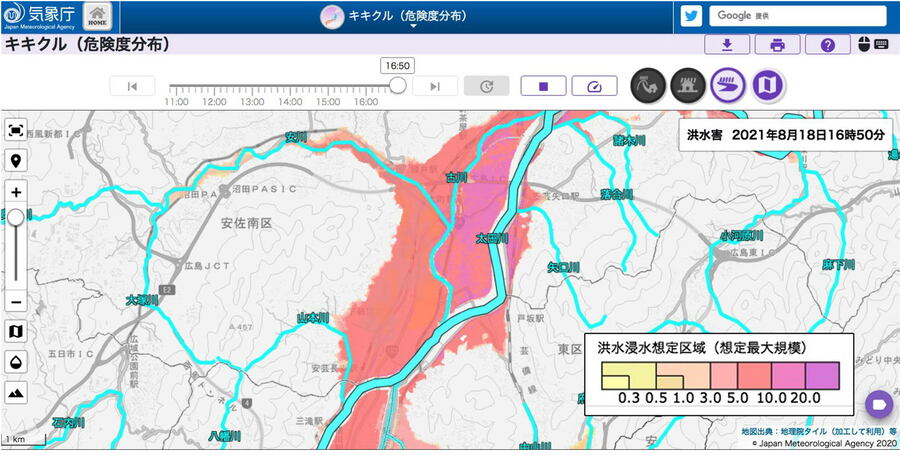Click the location pin icon

point(16,160)
